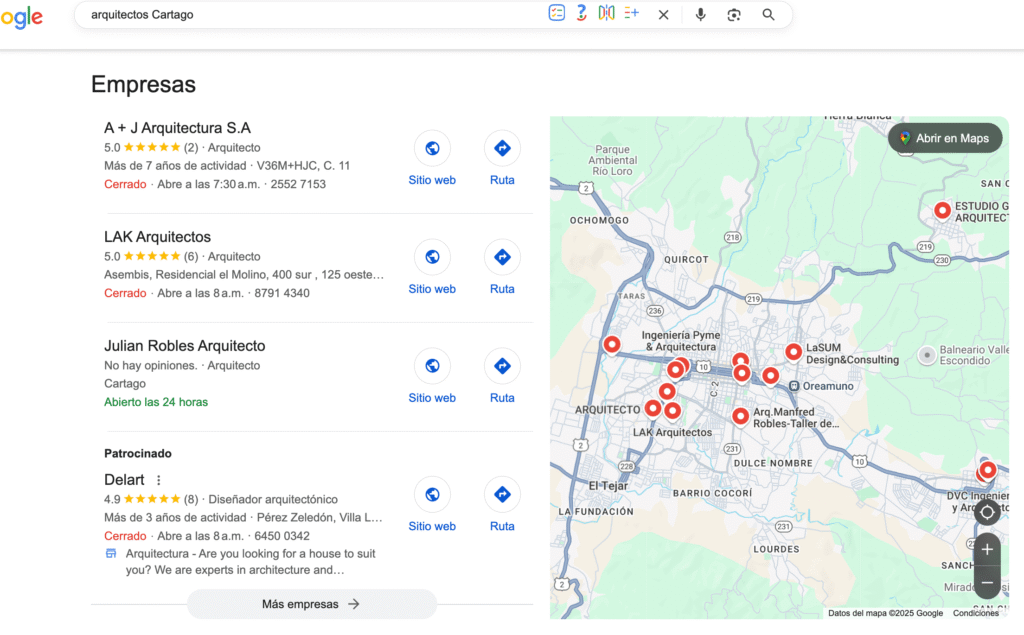
Task: Click the 'Patrocinado' label
Action: pyautogui.click(x=138, y=453)
